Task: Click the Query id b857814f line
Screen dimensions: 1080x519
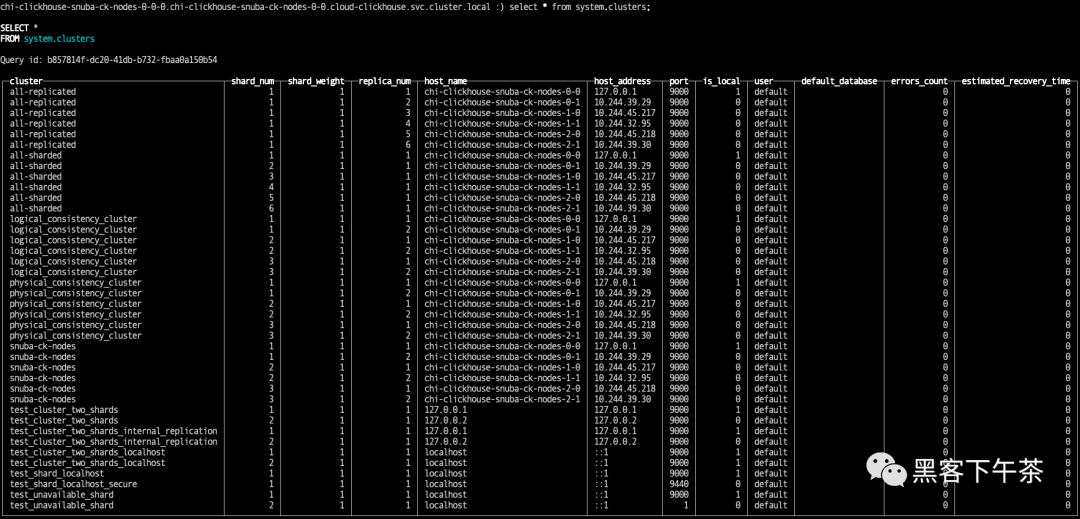Action: [x=109, y=60]
